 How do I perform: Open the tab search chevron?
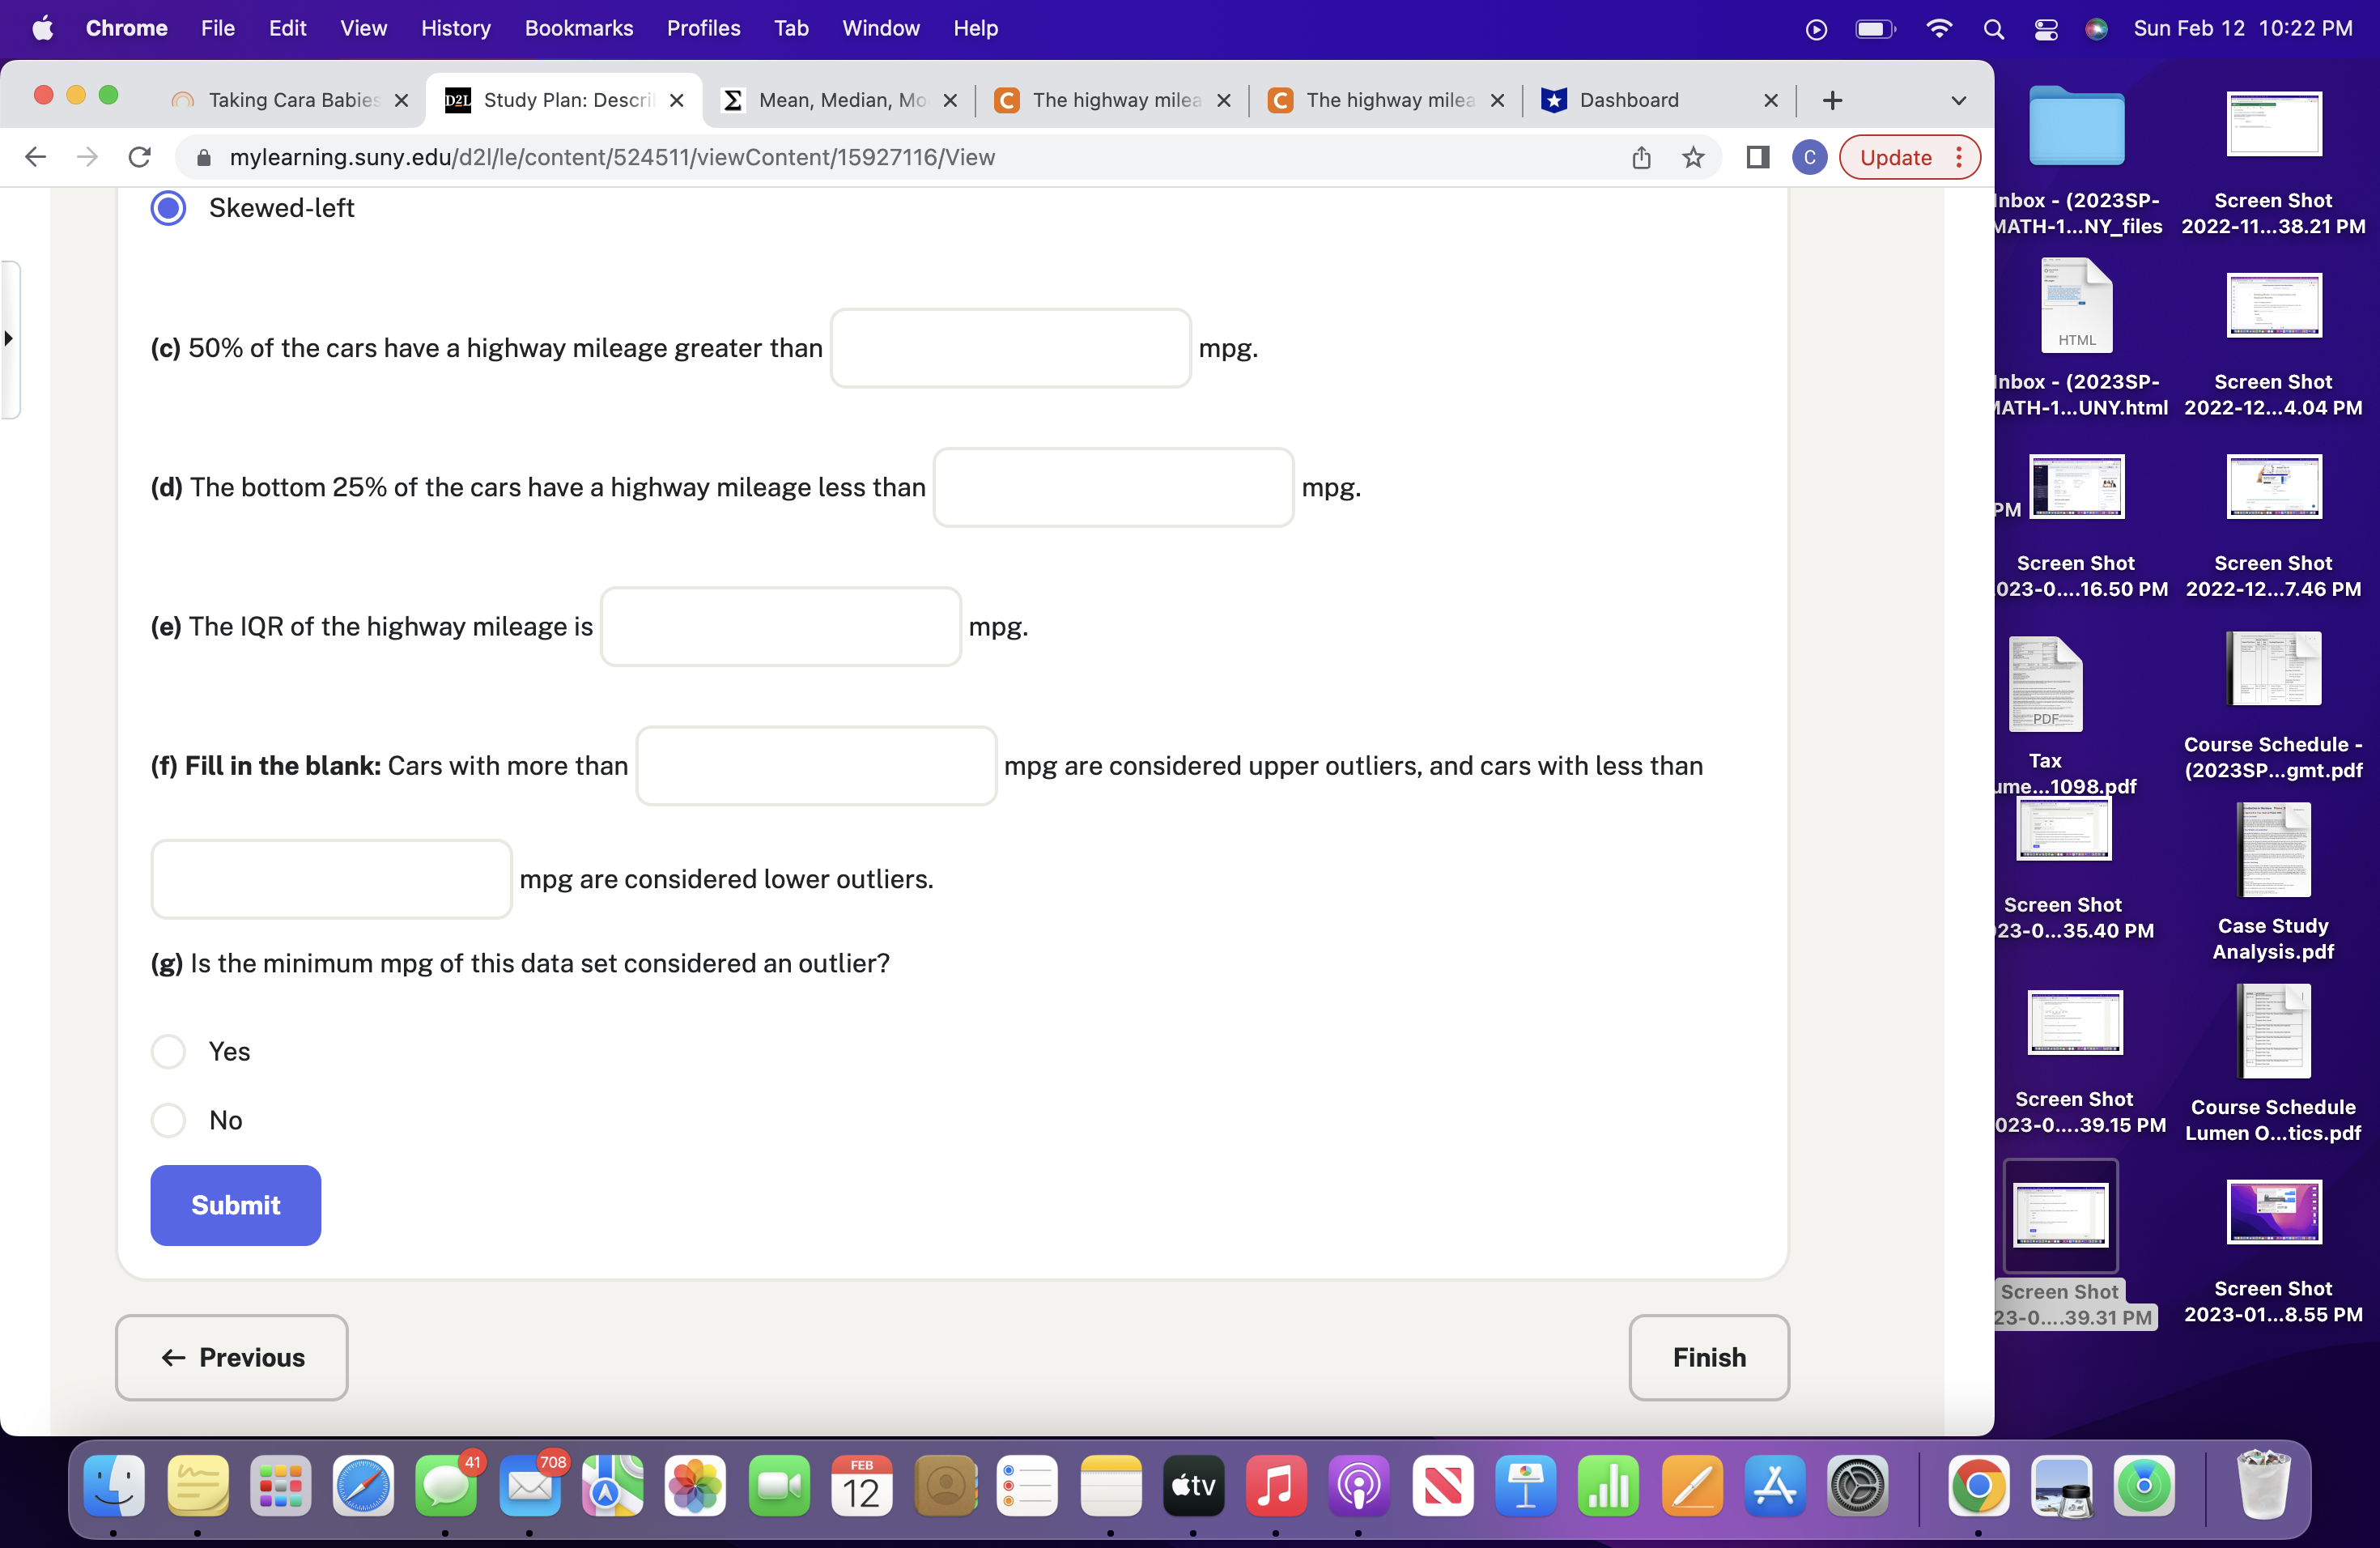(1956, 100)
